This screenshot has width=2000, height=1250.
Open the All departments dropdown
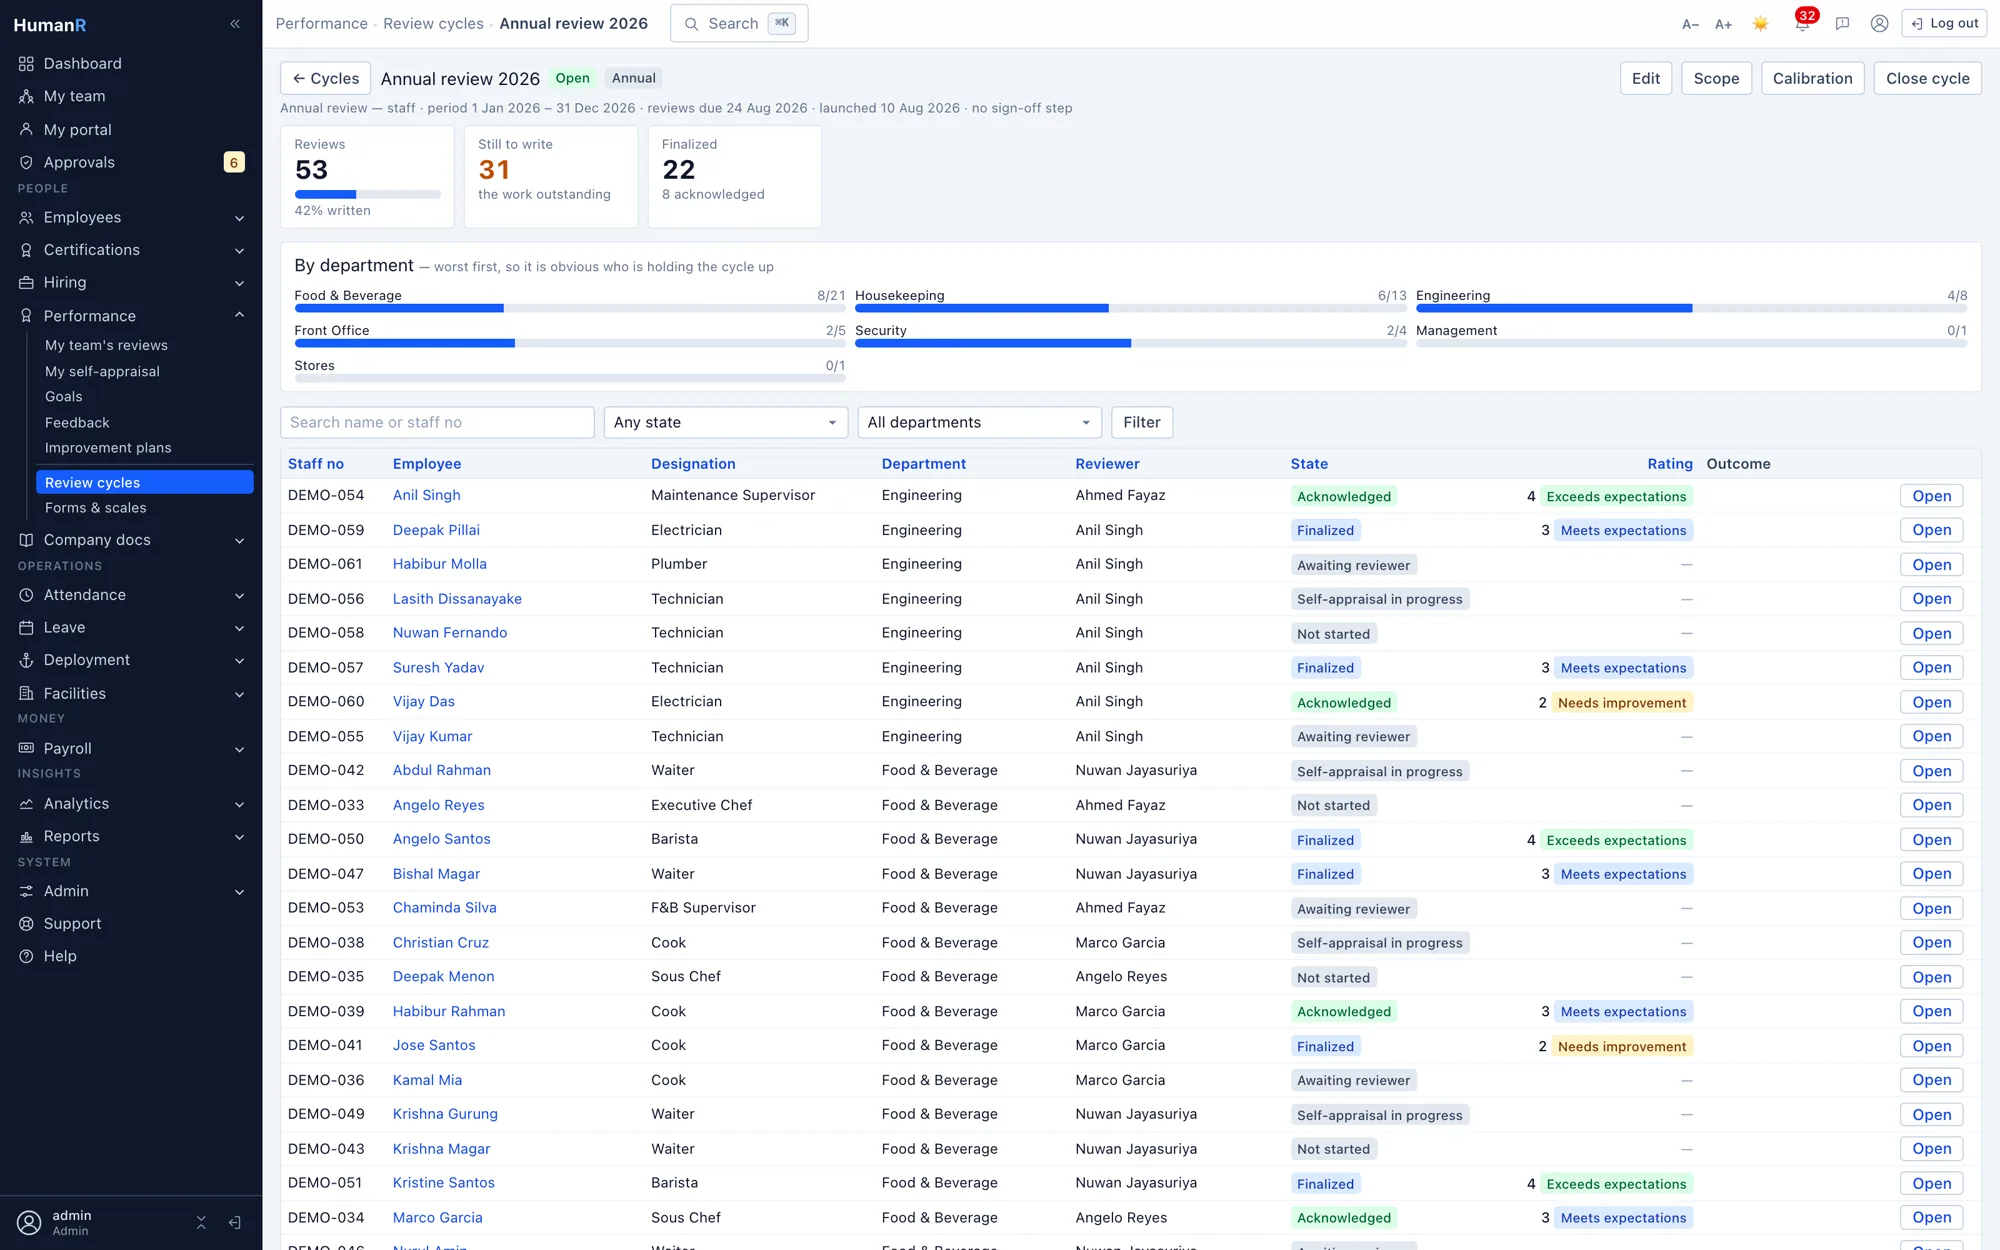pyautogui.click(x=979, y=423)
